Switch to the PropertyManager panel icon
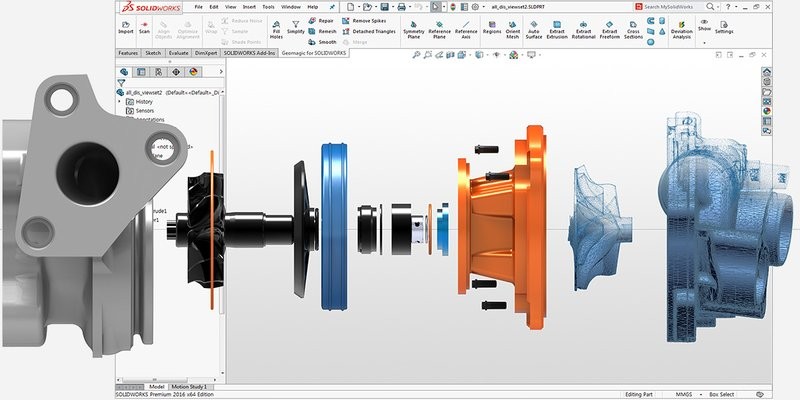The image size is (800, 400). coord(141,72)
